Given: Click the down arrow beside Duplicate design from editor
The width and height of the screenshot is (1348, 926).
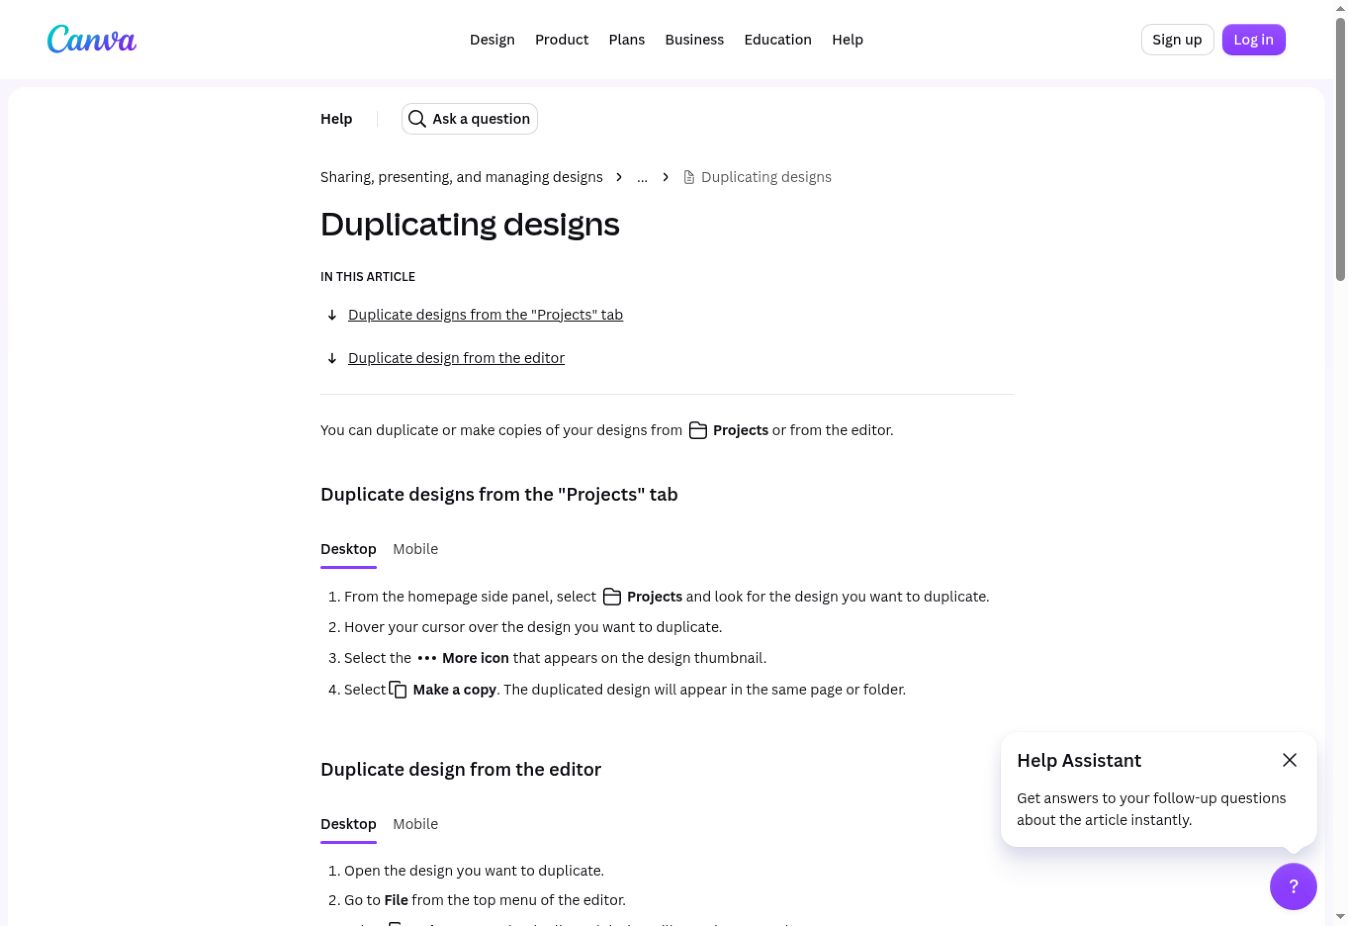Looking at the screenshot, I should (332, 358).
